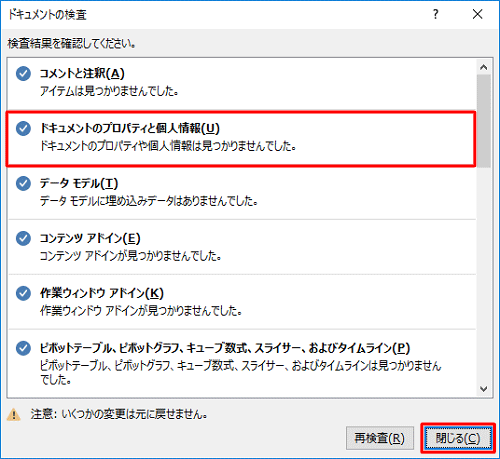
Task: Click the scrollbar down arrow
Action: pyautogui.click(x=484, y=389)
